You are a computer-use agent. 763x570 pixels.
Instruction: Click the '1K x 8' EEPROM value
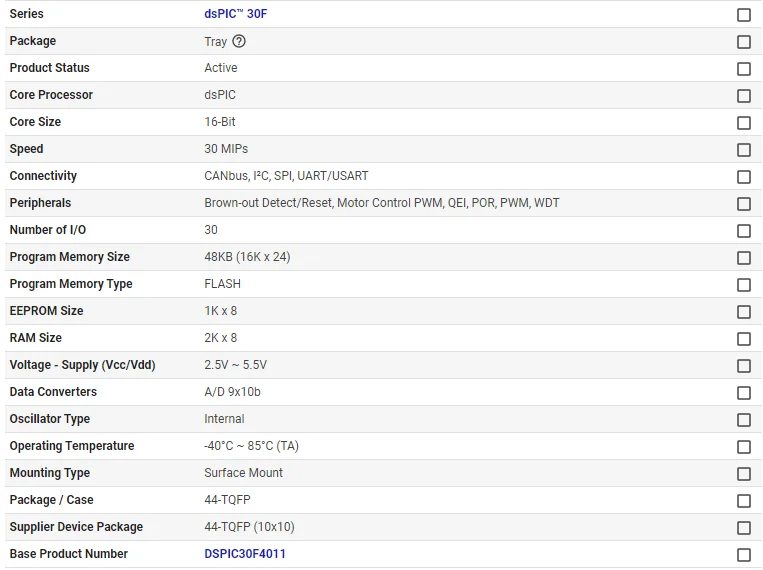coord(220,311)
